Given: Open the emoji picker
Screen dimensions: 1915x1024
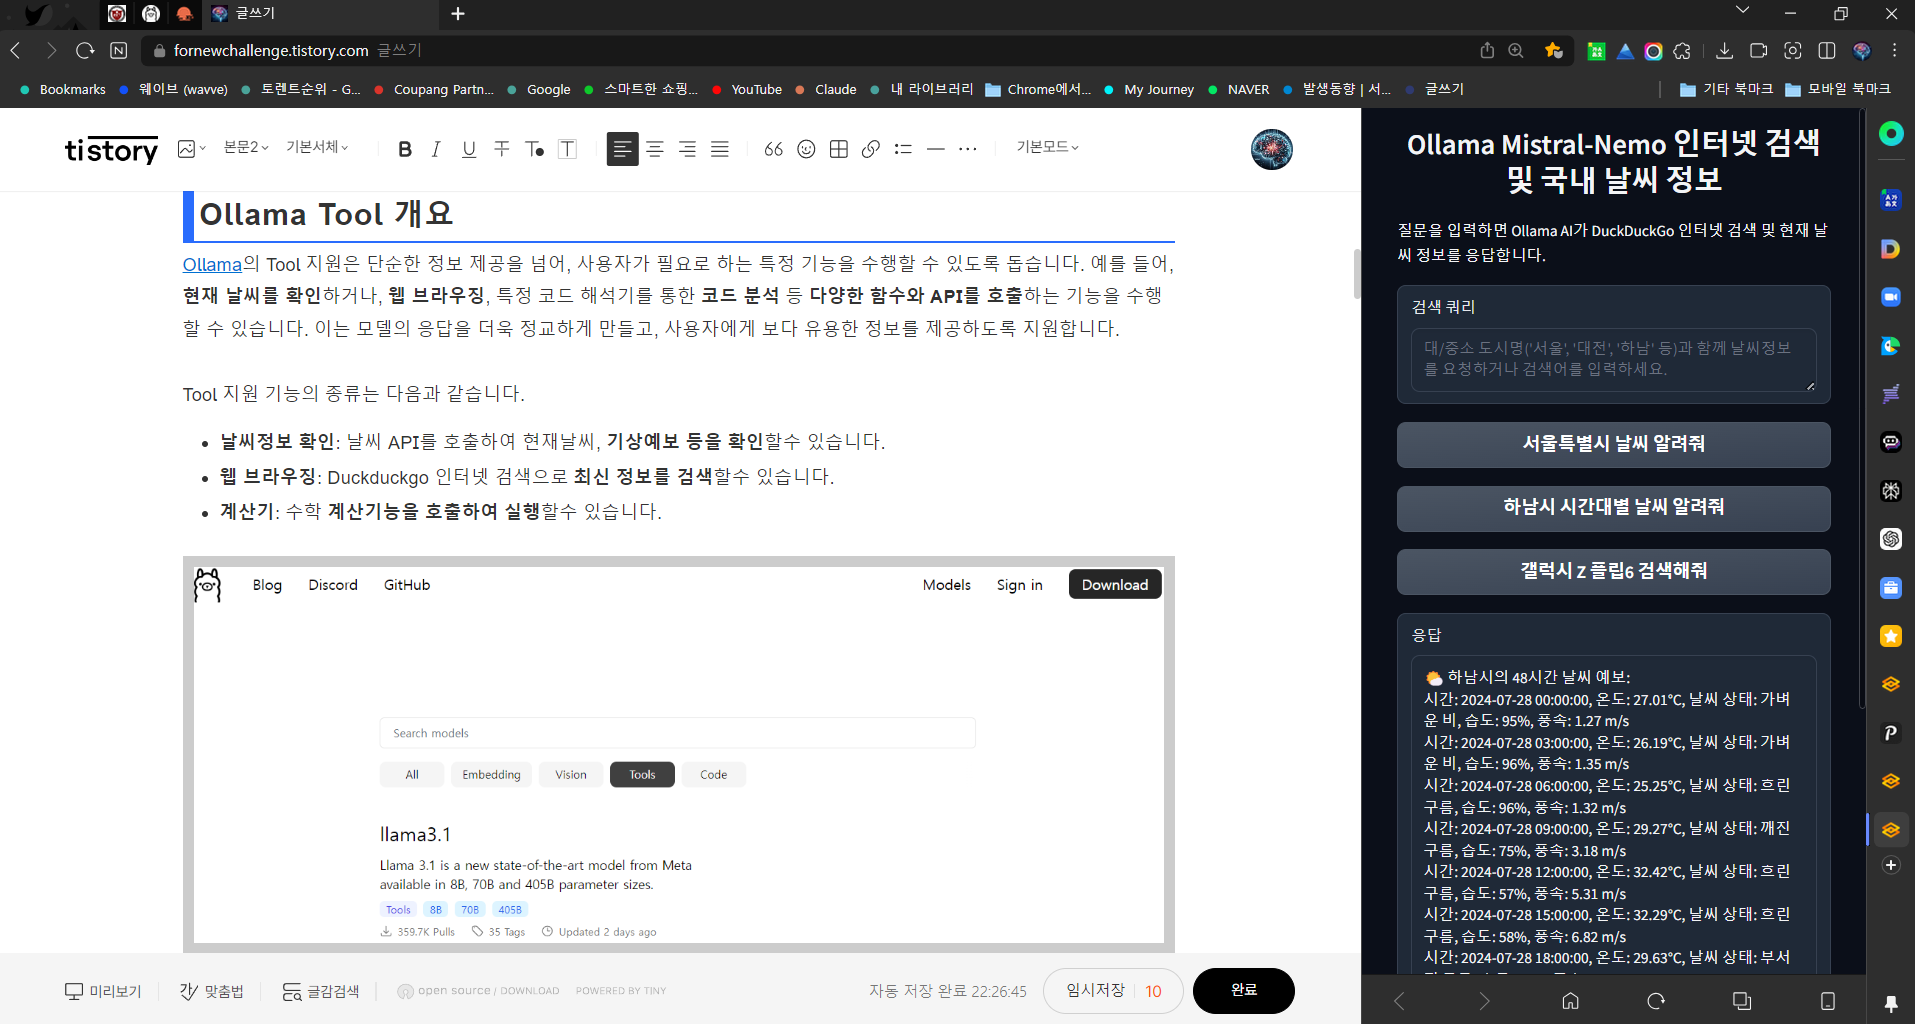Looking at the screenshot, I should [x=806, y=149].
